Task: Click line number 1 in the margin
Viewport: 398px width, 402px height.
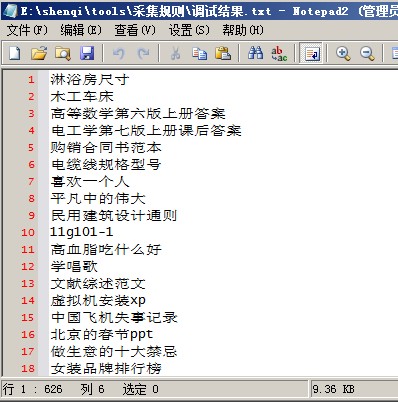Action: 31,80
